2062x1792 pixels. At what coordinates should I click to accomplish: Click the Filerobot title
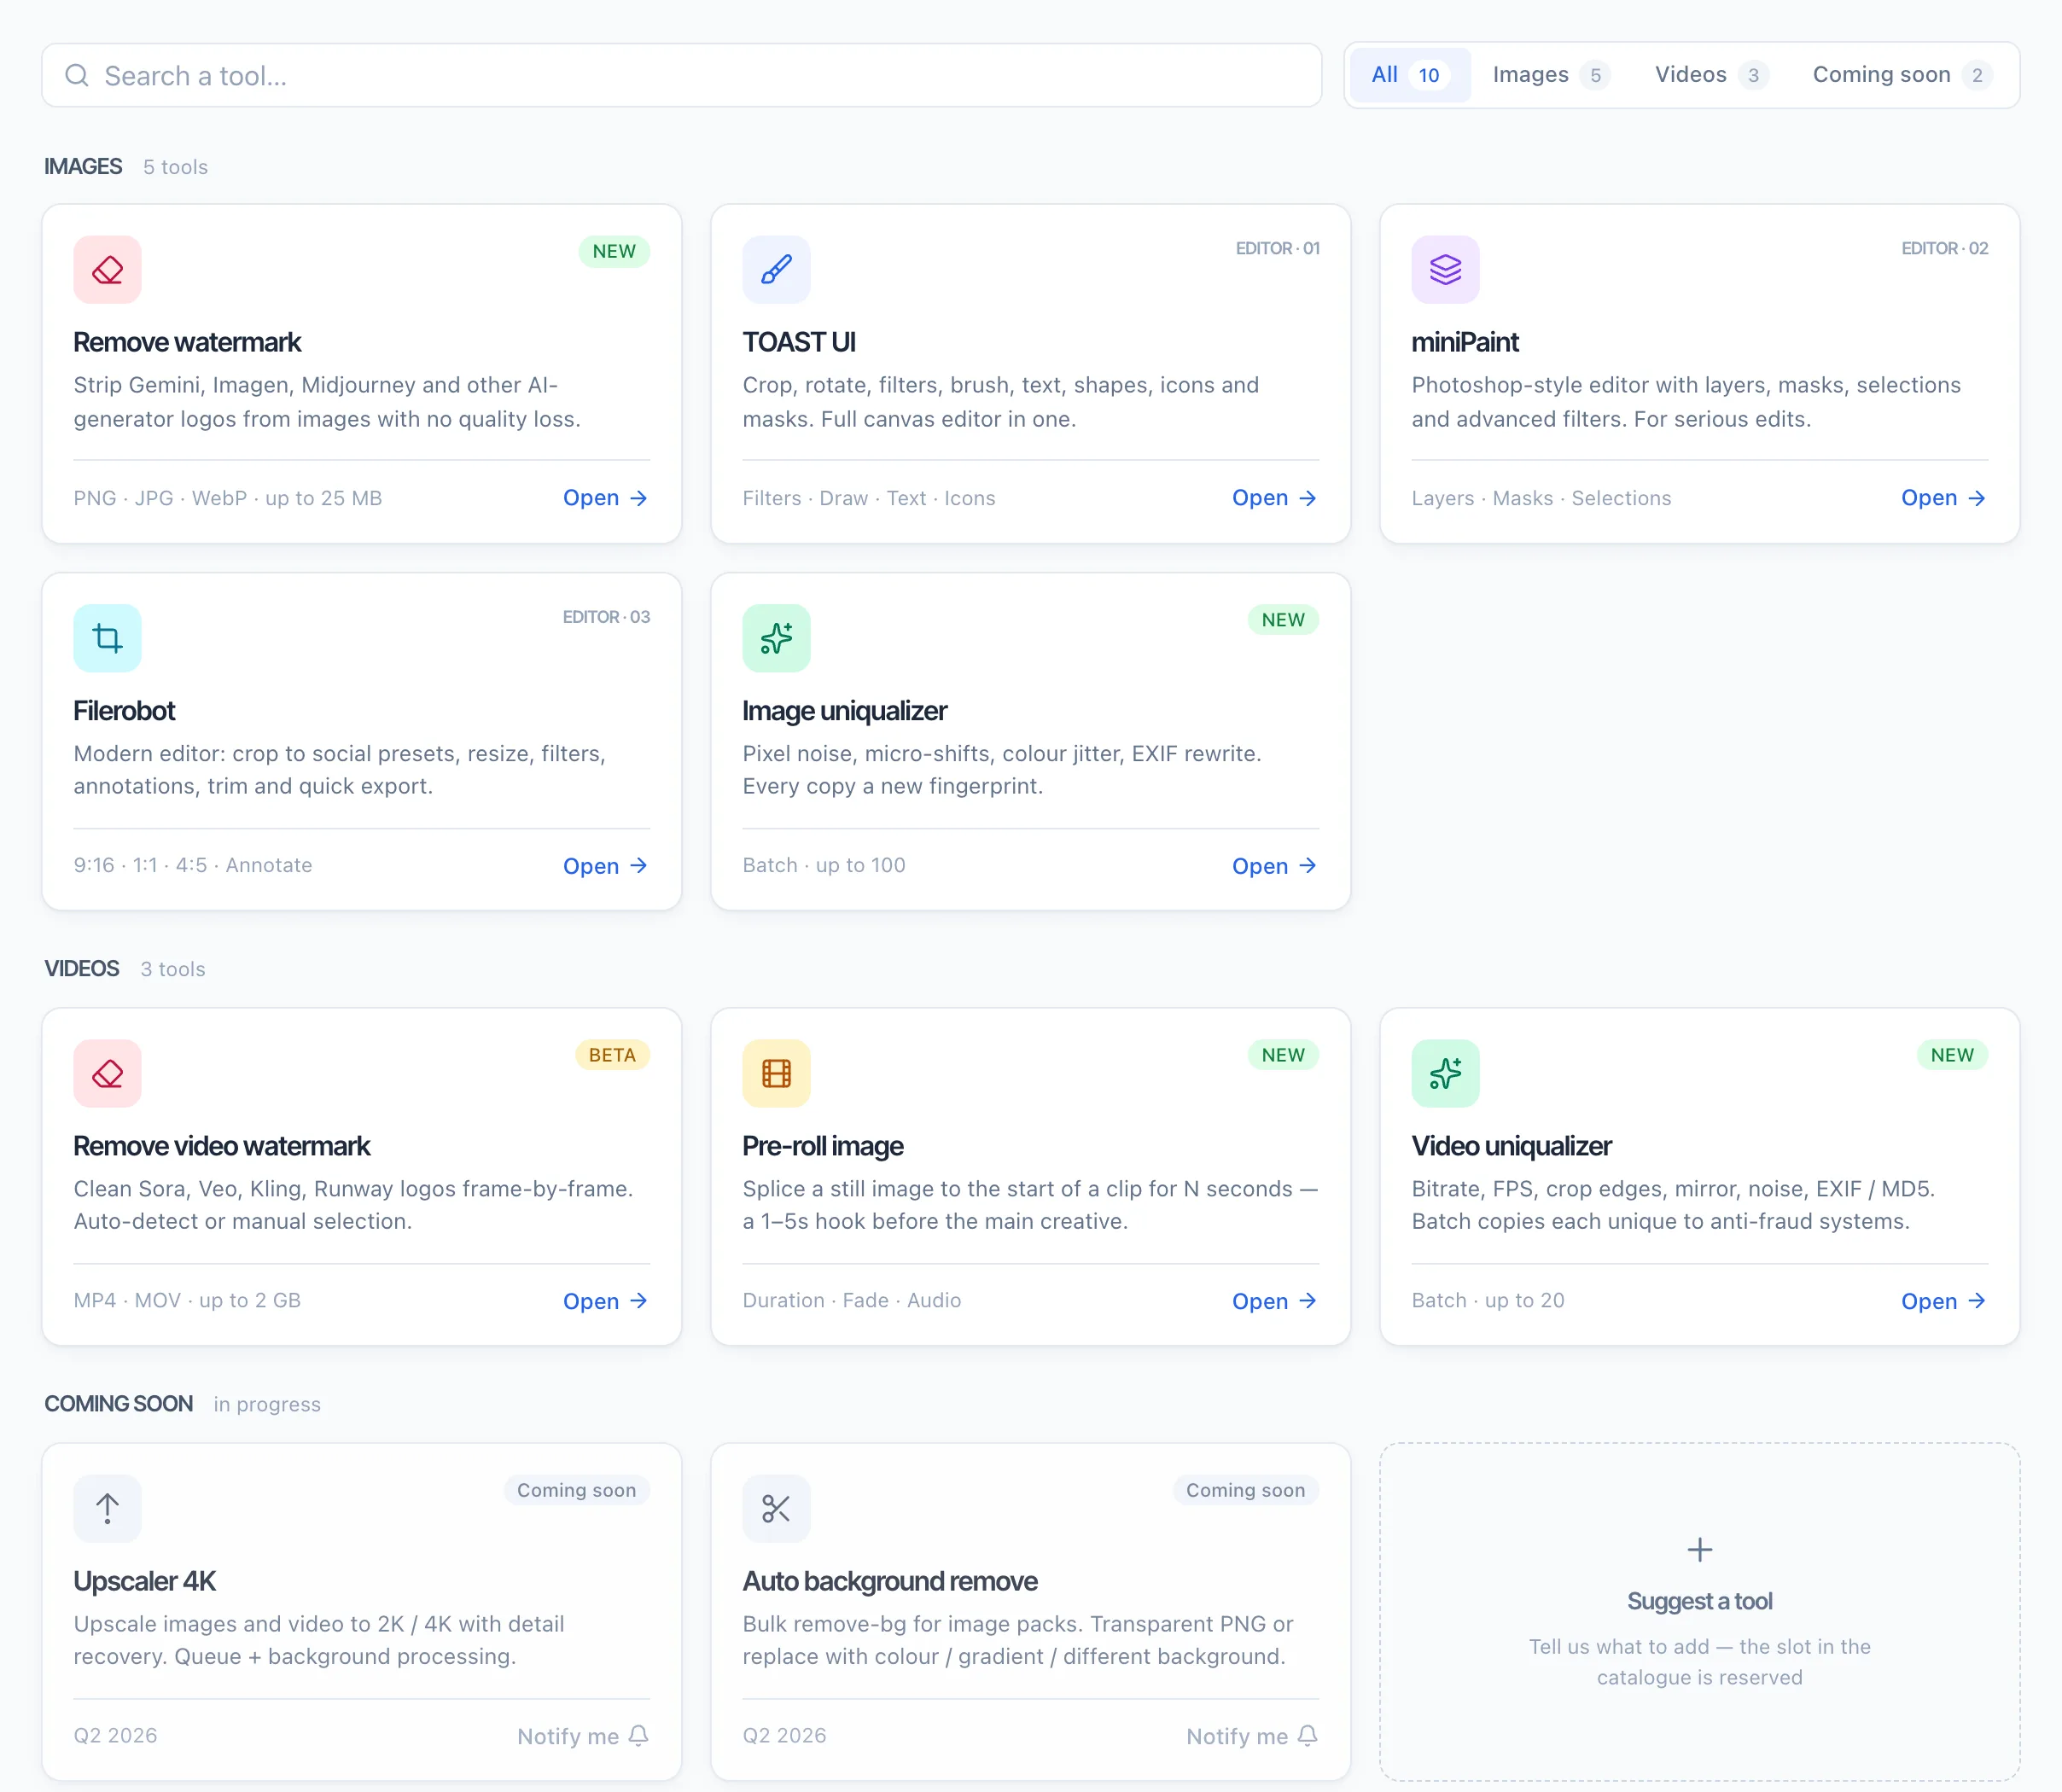coord(124,711)
